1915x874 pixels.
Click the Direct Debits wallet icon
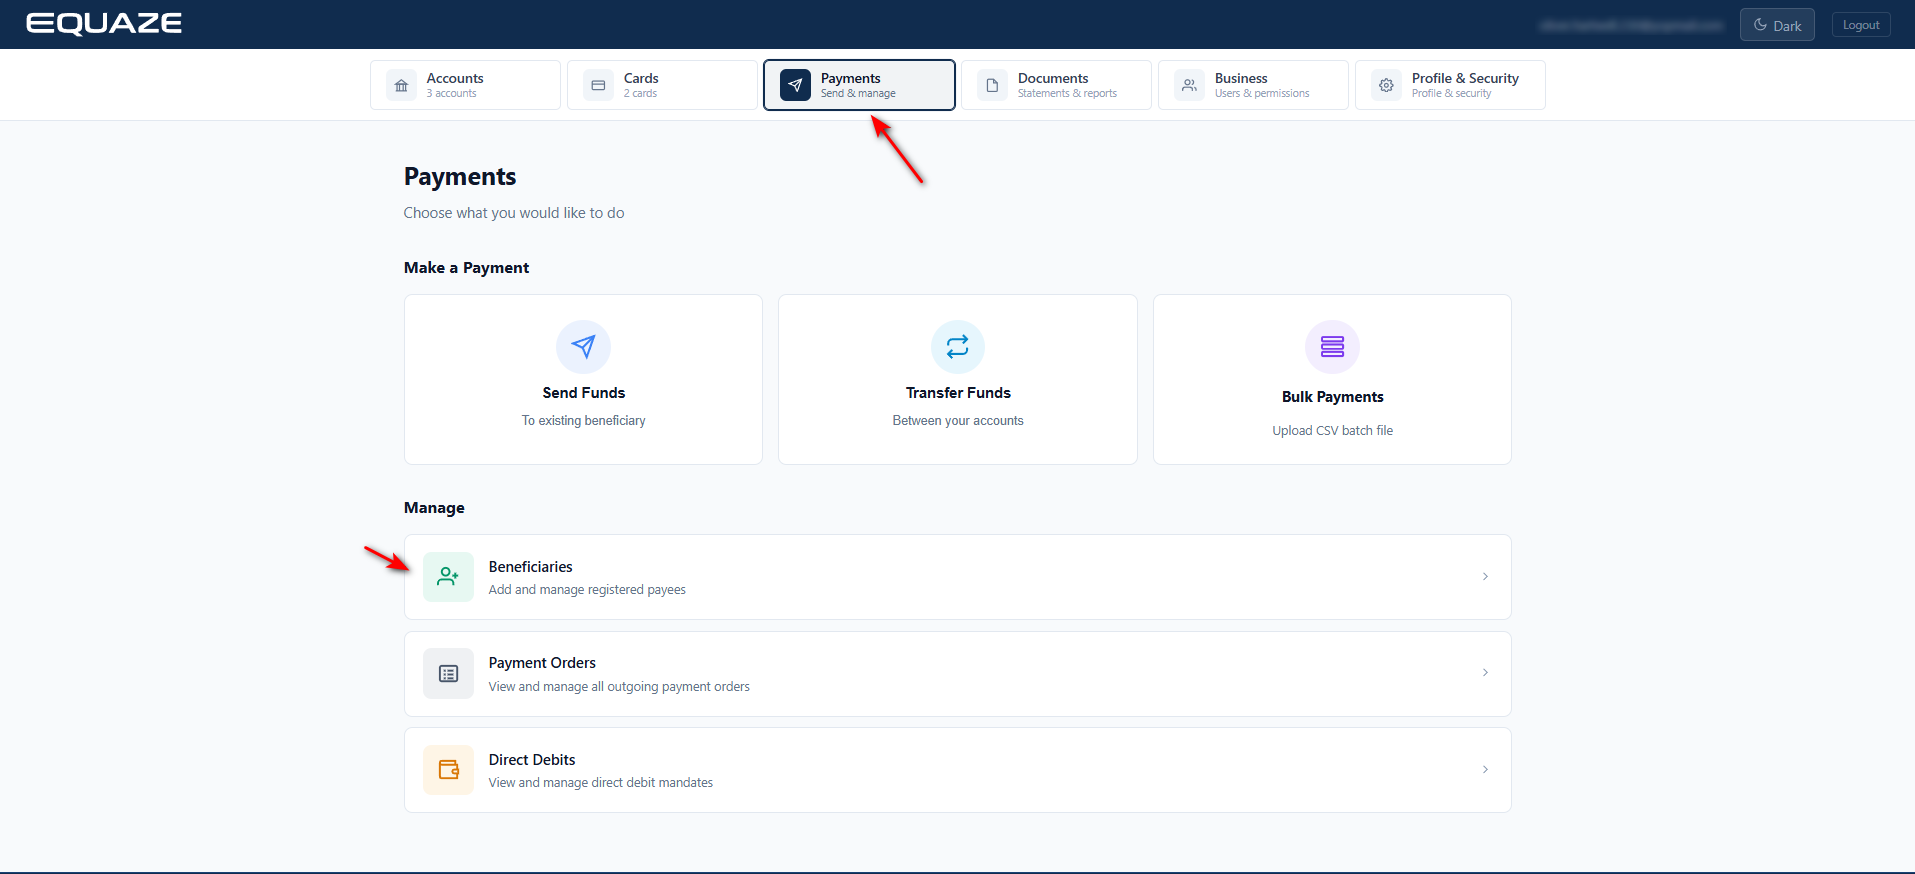[x=448, y=770]
